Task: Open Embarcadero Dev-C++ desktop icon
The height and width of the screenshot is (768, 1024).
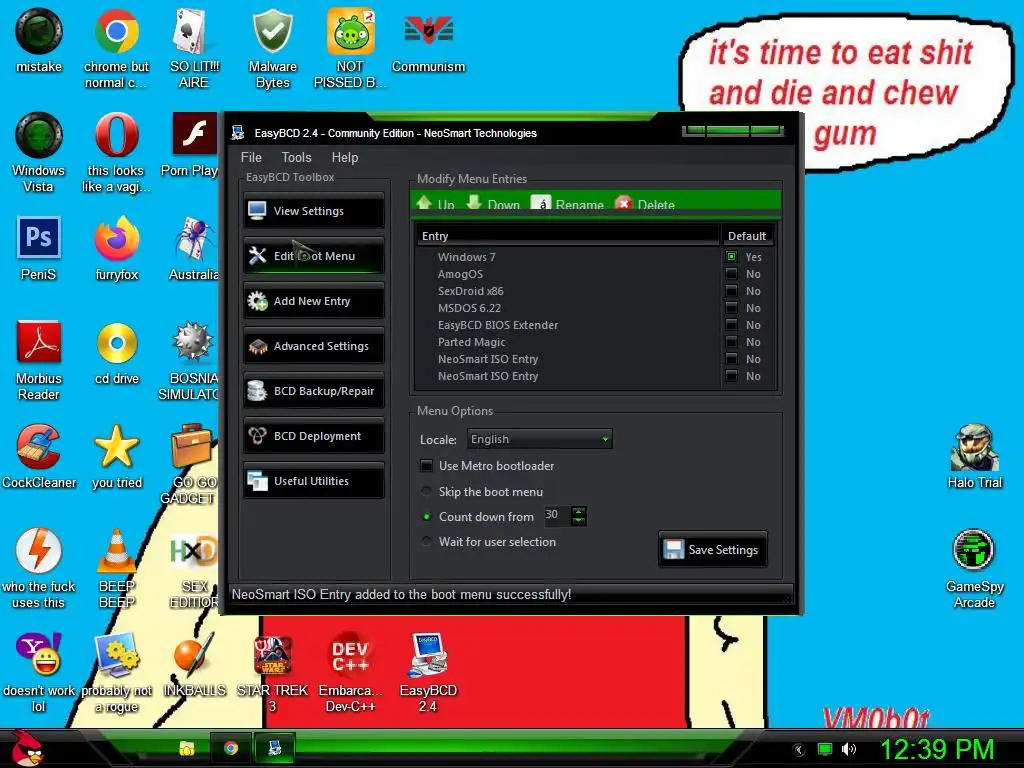Action: (350, 673)
